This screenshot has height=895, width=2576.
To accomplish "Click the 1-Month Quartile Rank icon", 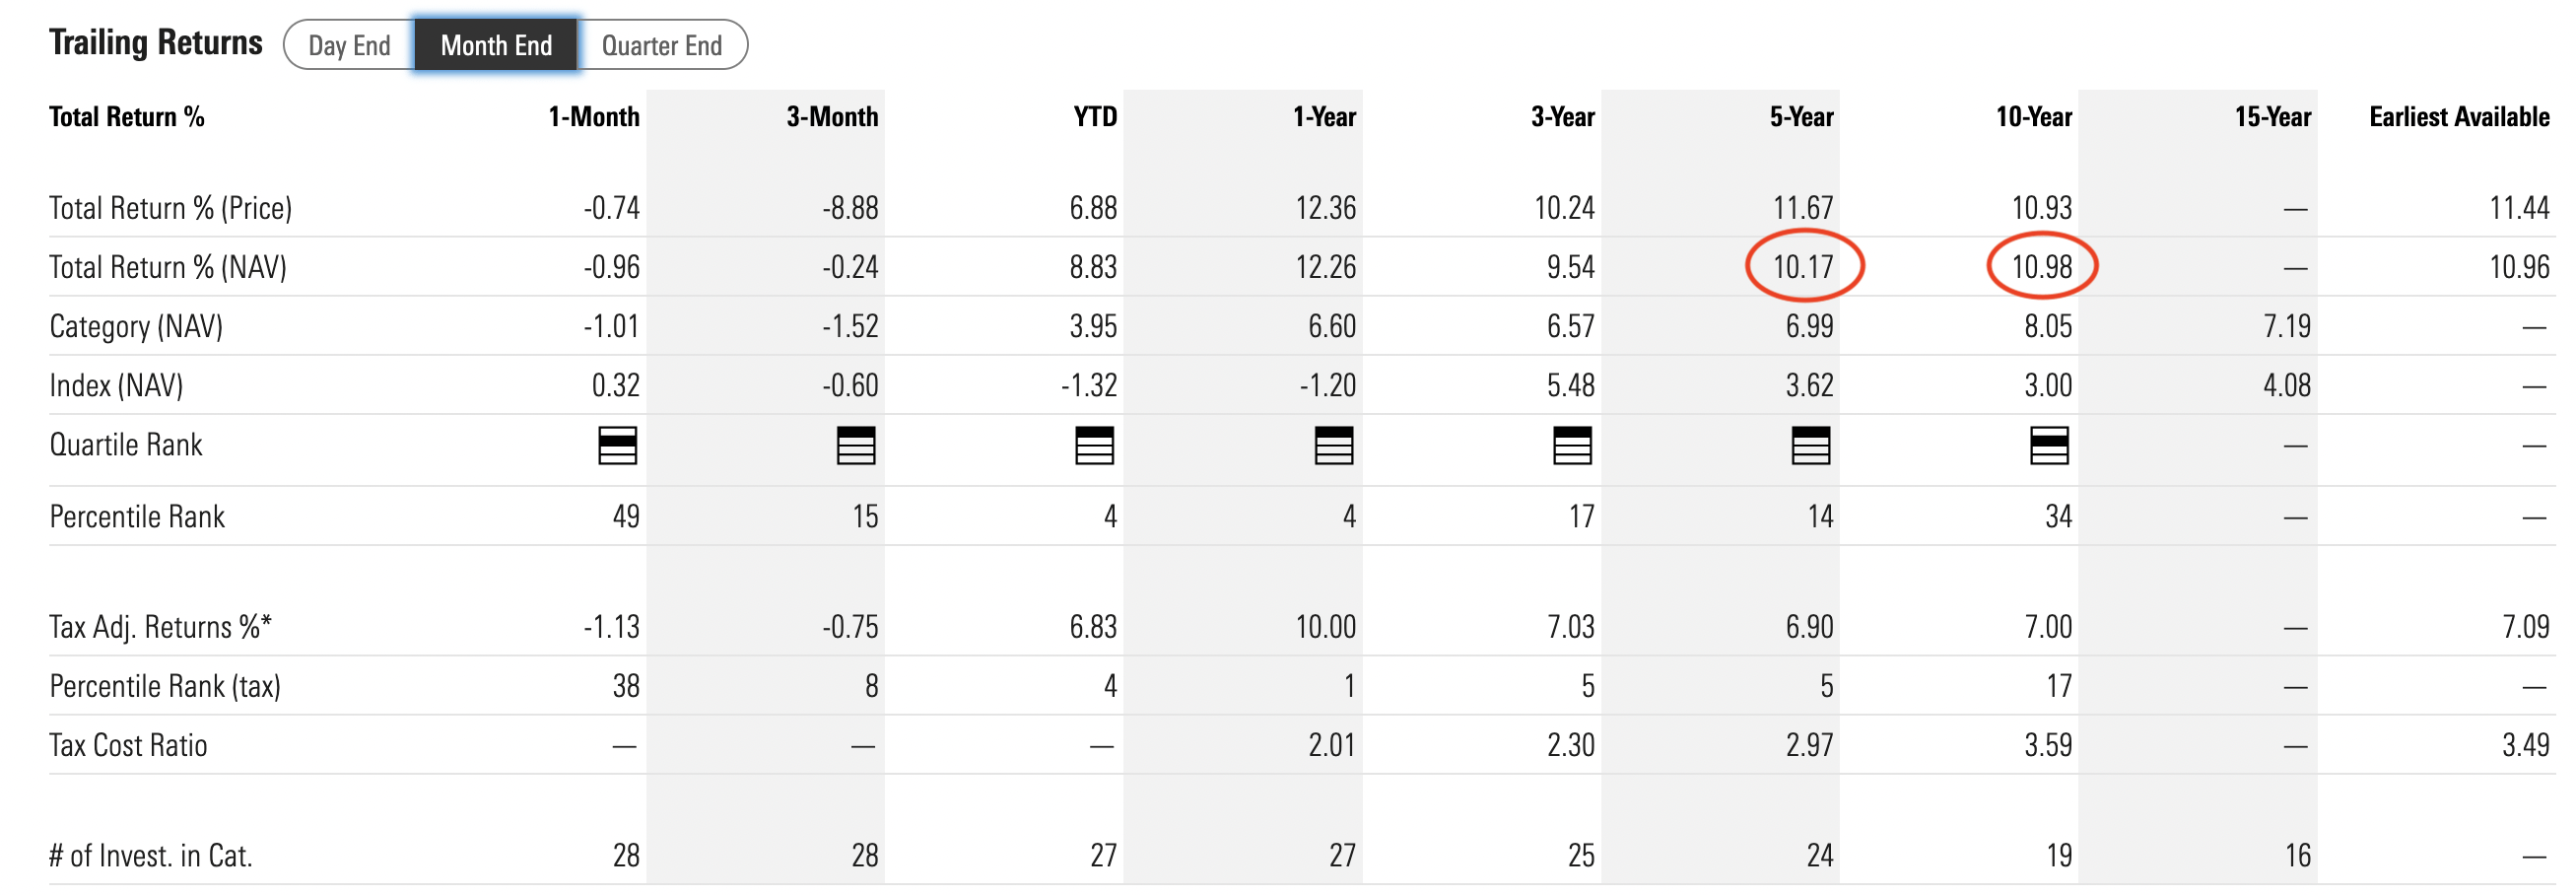I will tap(617, 447).
